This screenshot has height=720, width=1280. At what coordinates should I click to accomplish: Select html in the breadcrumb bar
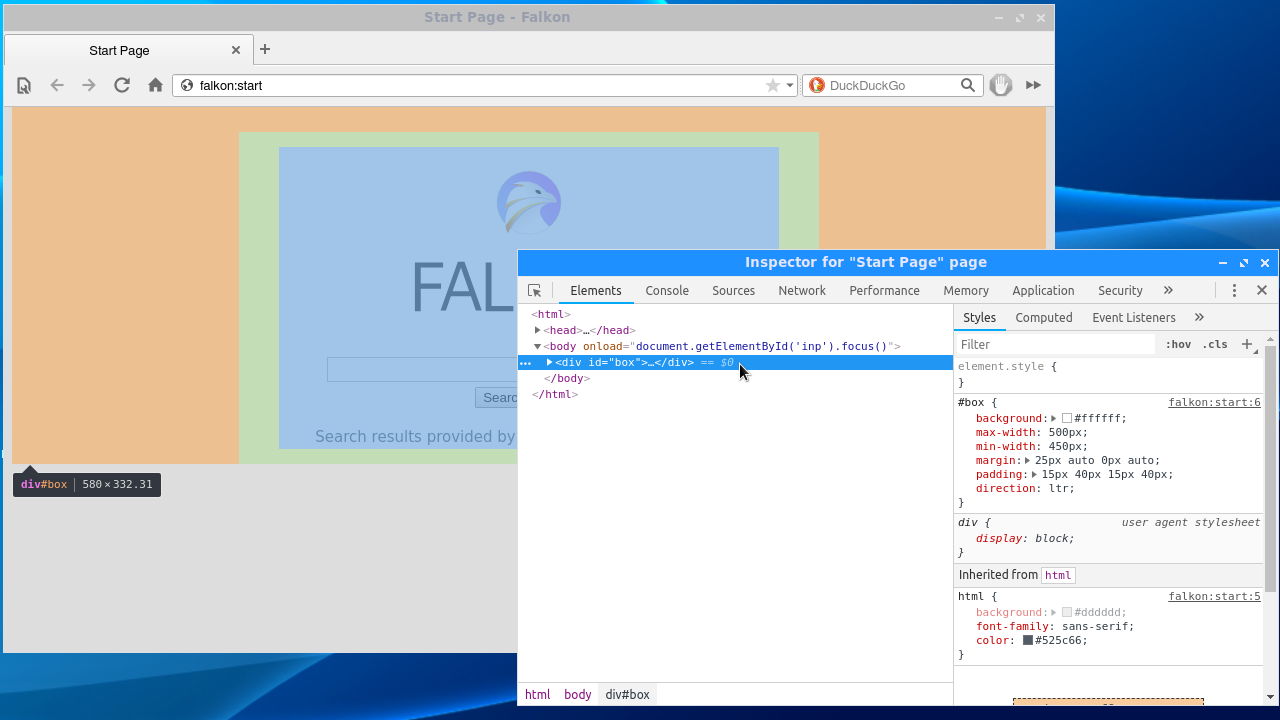pos(538,695)
